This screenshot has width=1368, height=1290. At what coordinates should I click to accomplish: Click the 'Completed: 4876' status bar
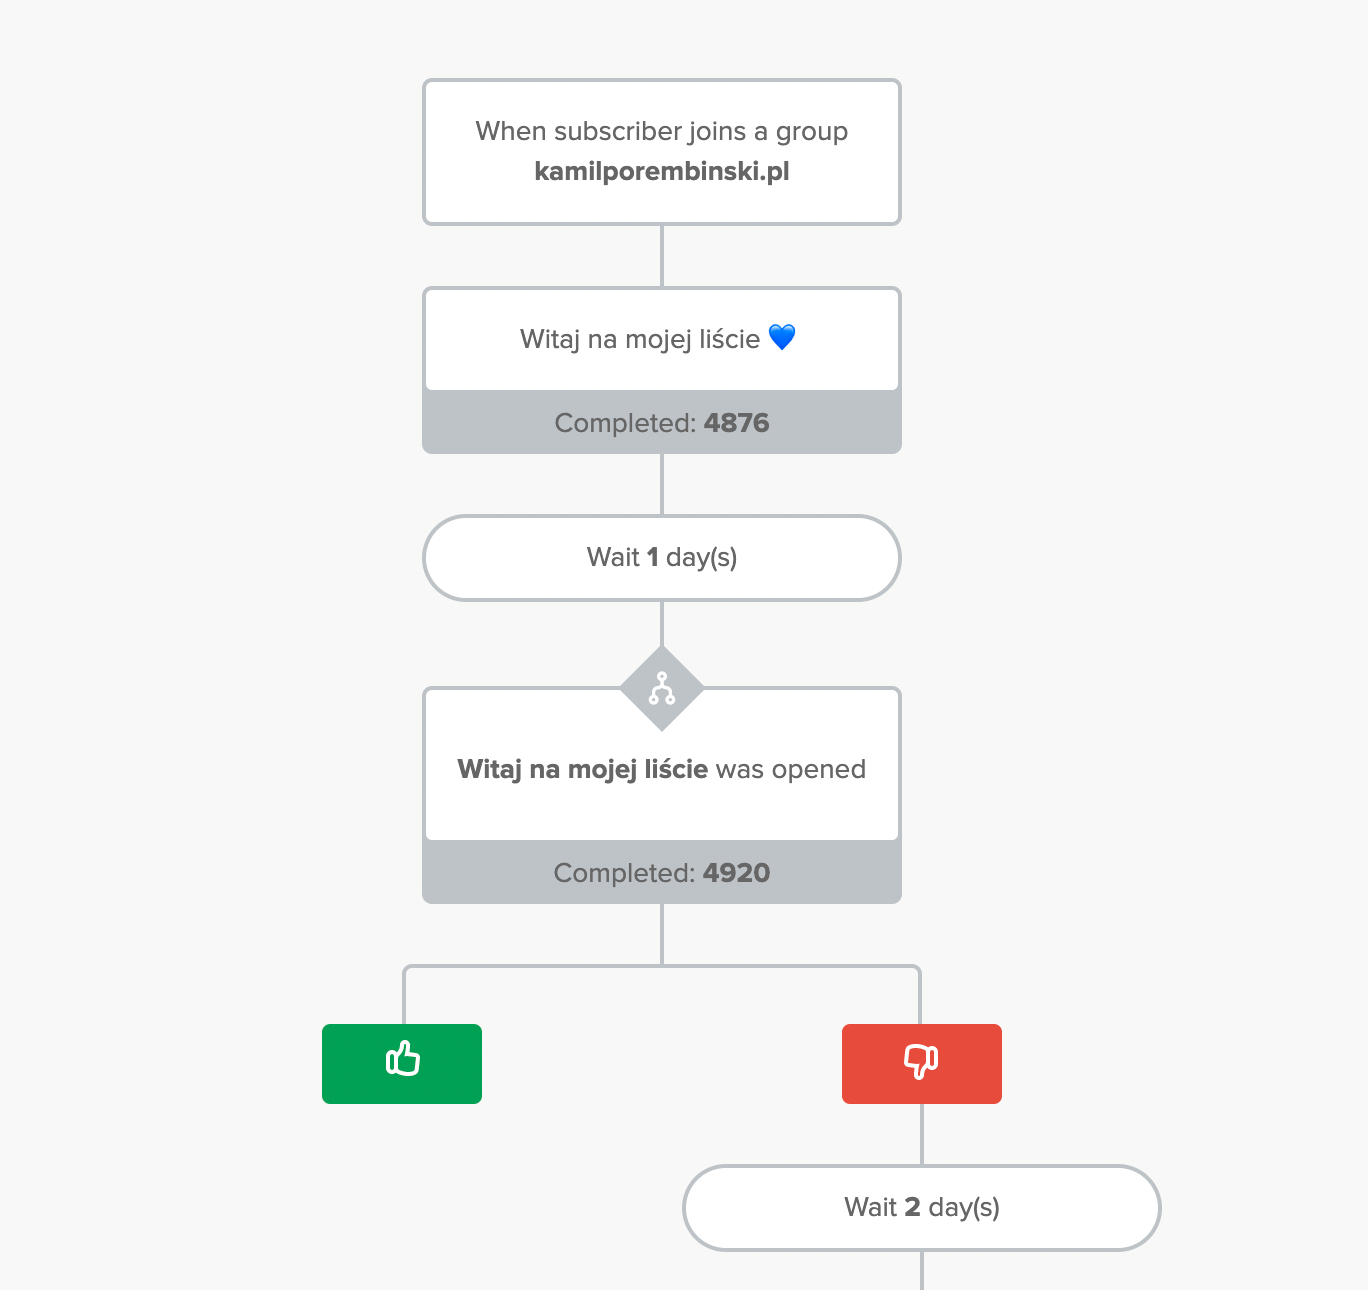662,422
